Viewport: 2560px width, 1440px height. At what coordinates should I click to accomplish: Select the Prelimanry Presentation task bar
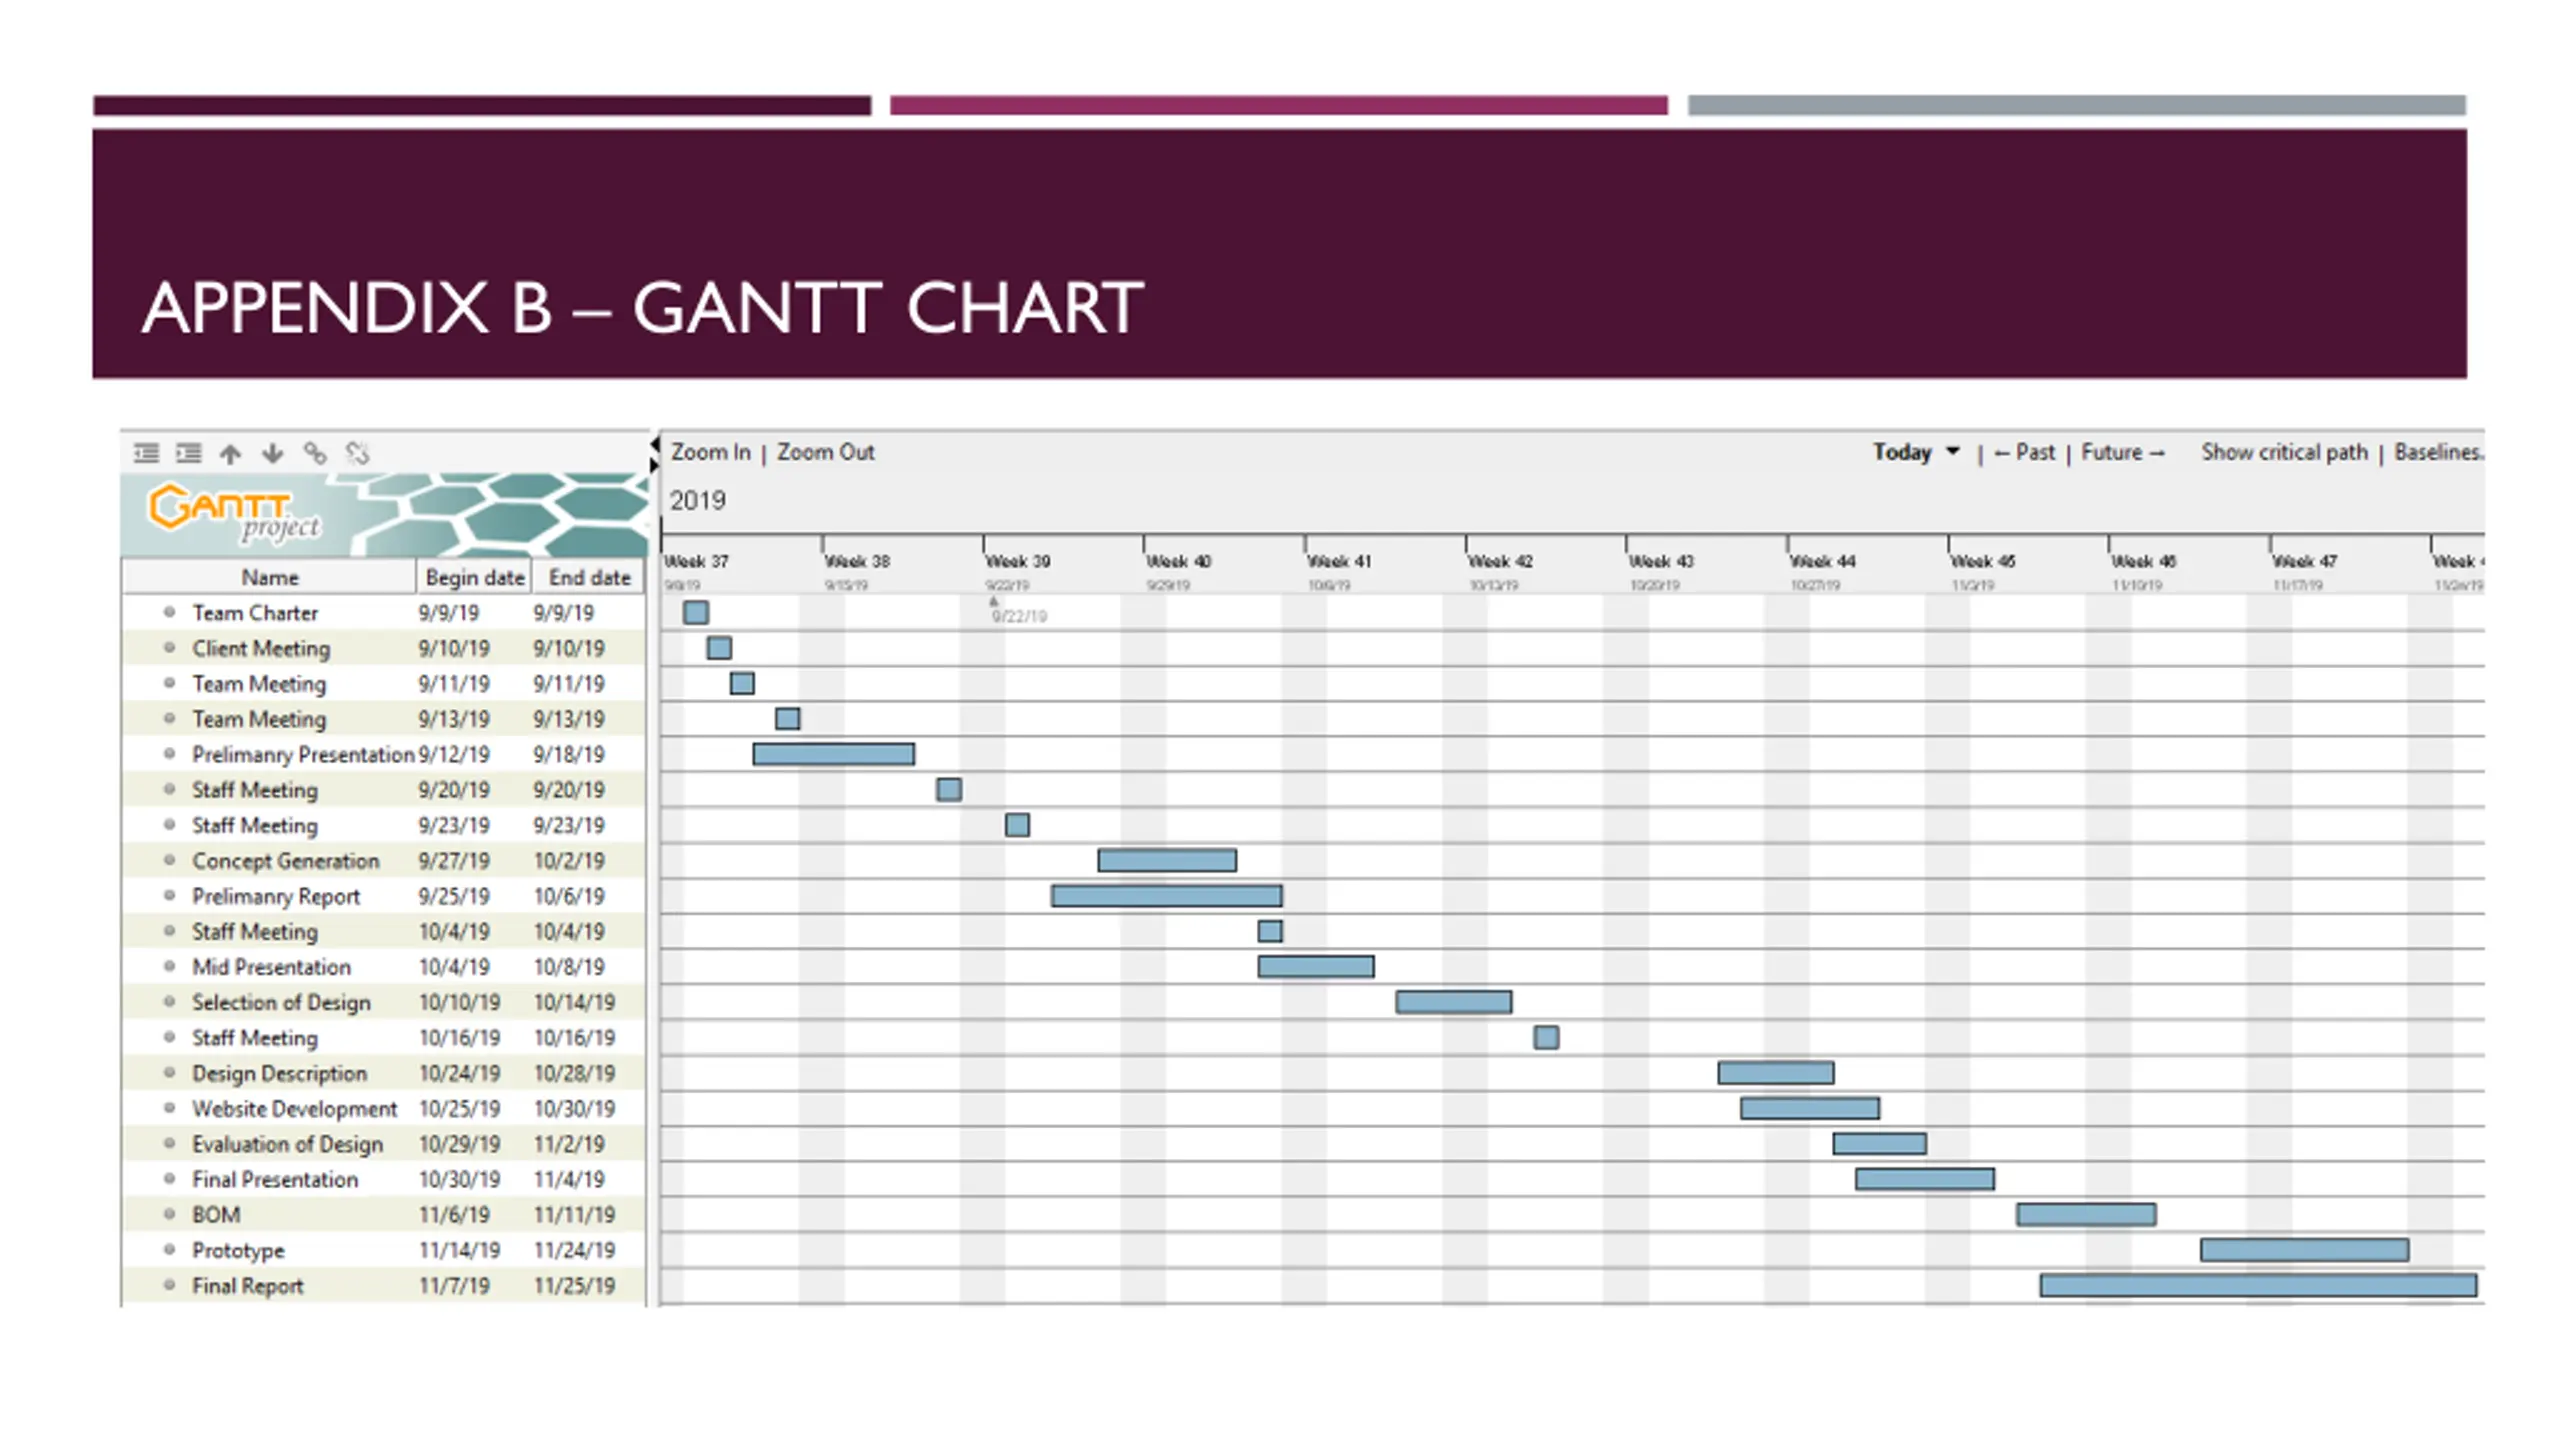point(833,754)
